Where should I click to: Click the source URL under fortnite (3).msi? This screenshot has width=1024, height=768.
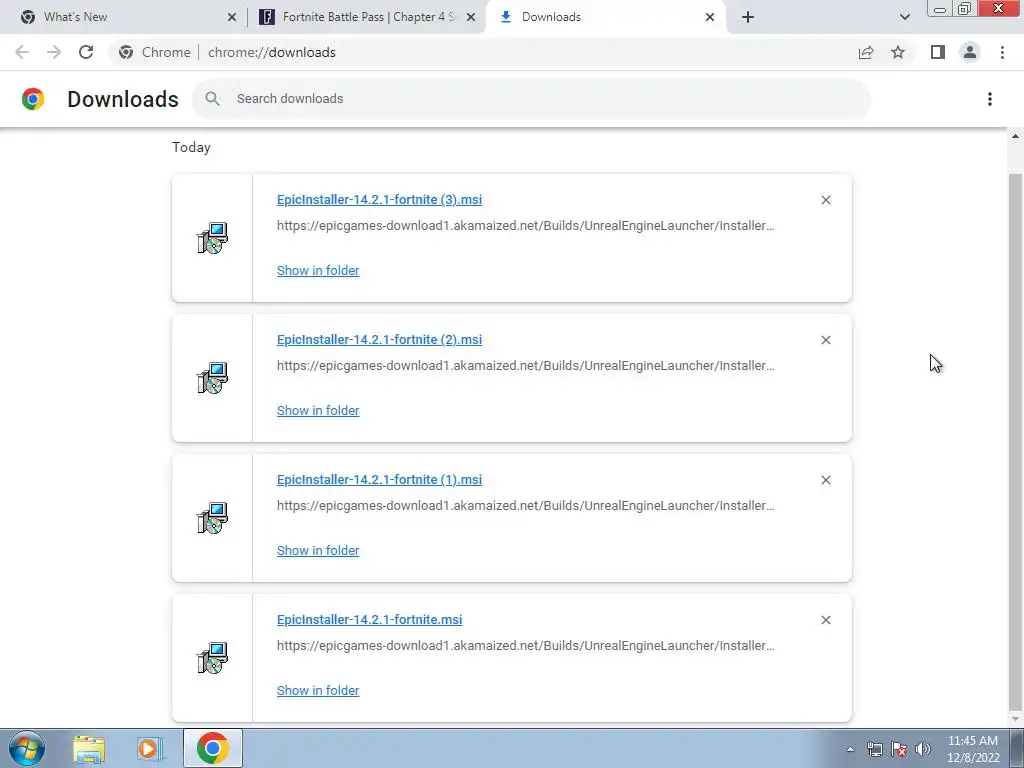[525, 226]
